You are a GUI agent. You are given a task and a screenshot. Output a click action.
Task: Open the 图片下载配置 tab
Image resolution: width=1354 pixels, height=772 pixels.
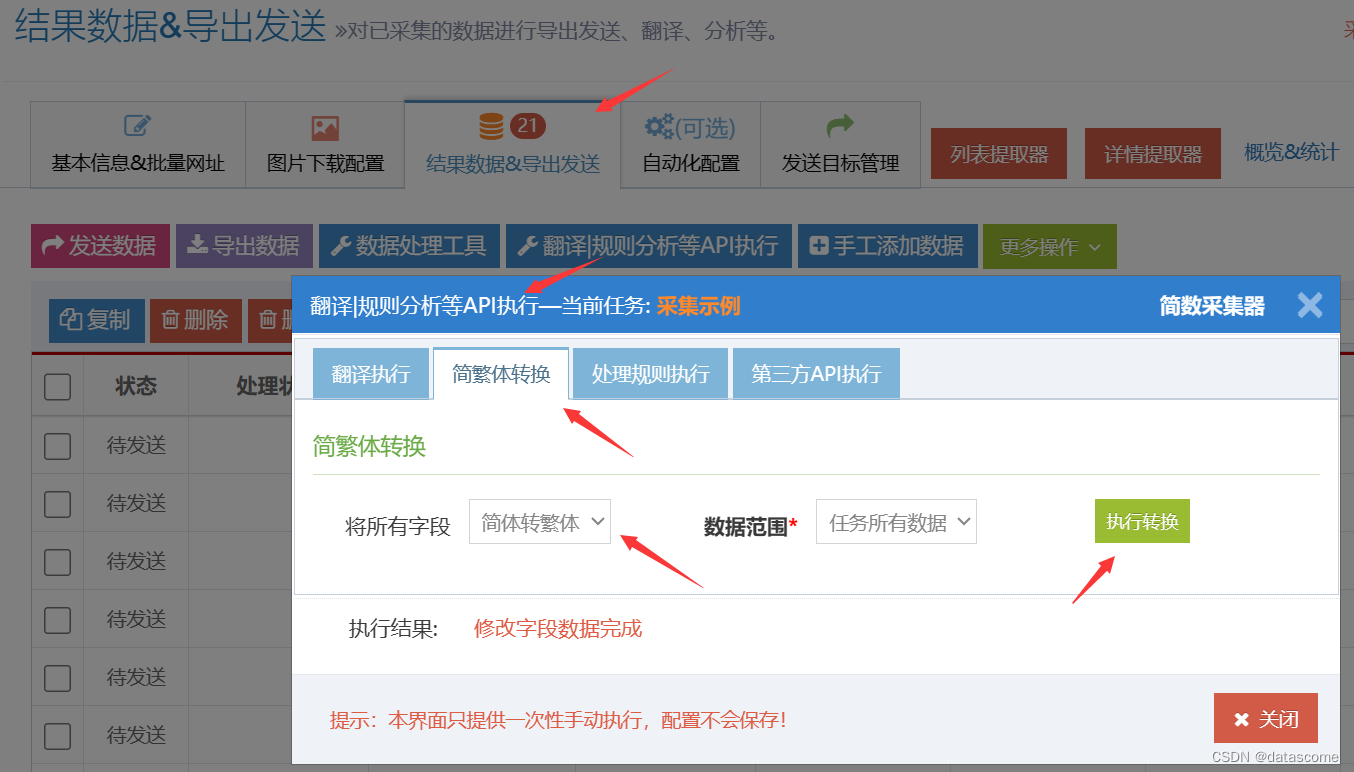coord(325,145)
